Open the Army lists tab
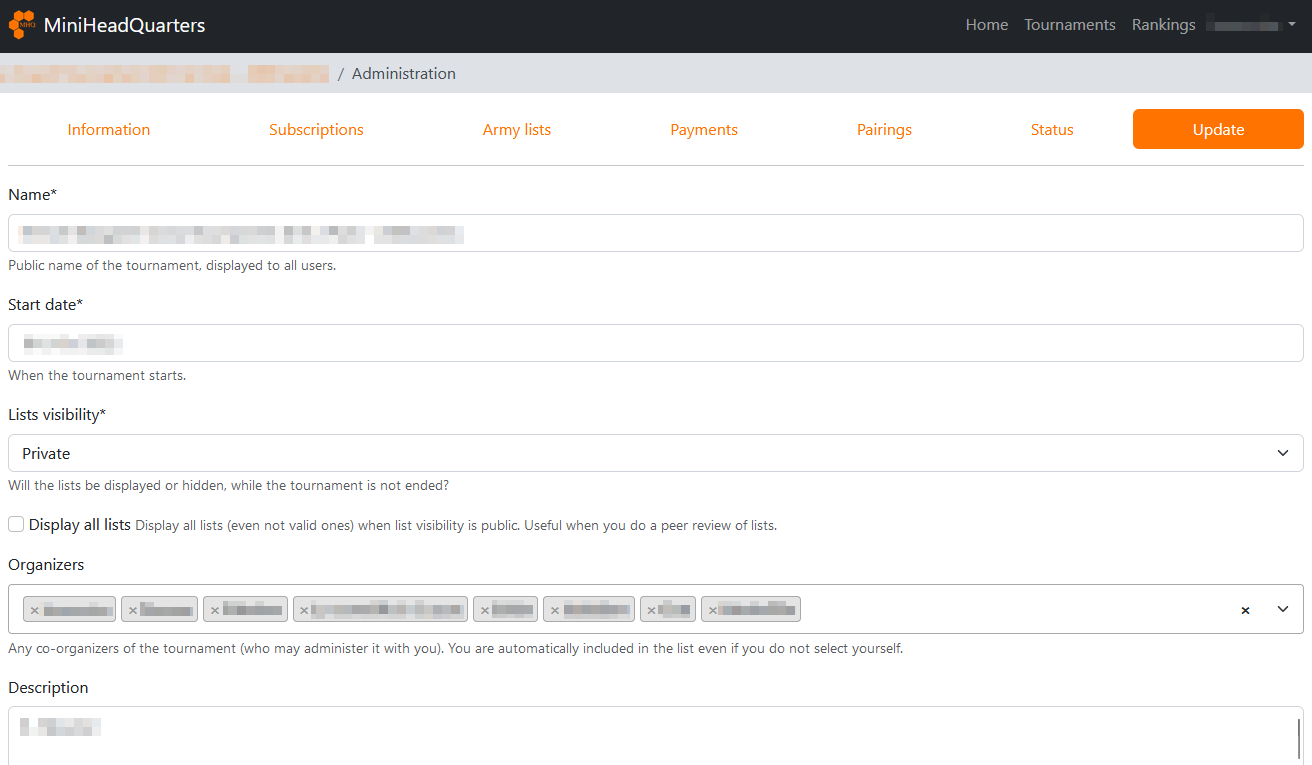Screen dimensions: 1312x765 (517, 130)
